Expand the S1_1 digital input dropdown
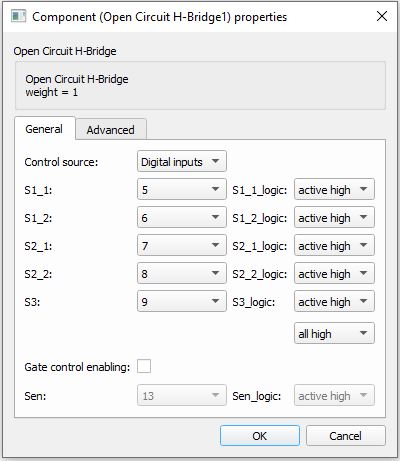 182,189
